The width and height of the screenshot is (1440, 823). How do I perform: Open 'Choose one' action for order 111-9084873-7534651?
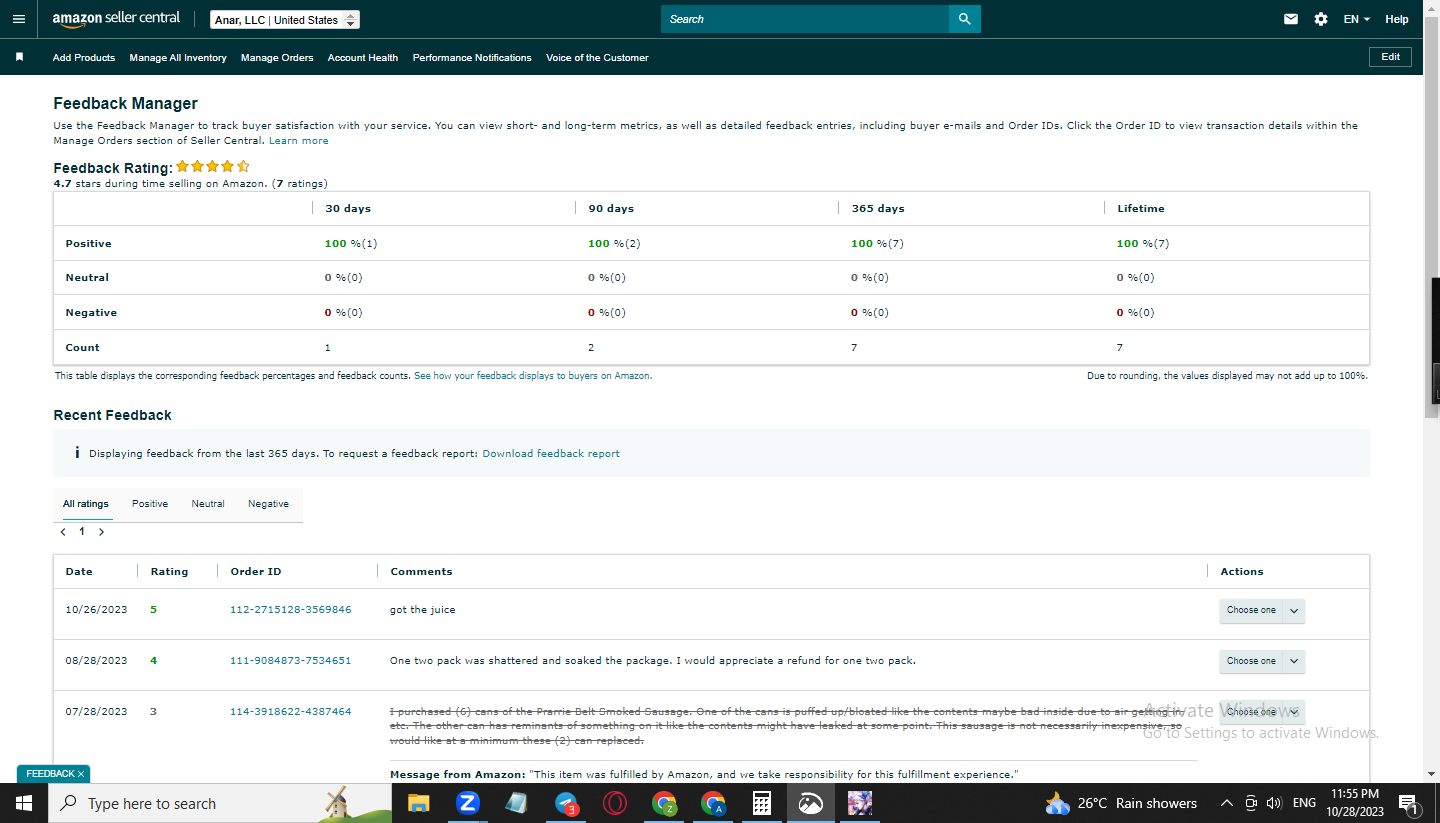click(1262, 661)
